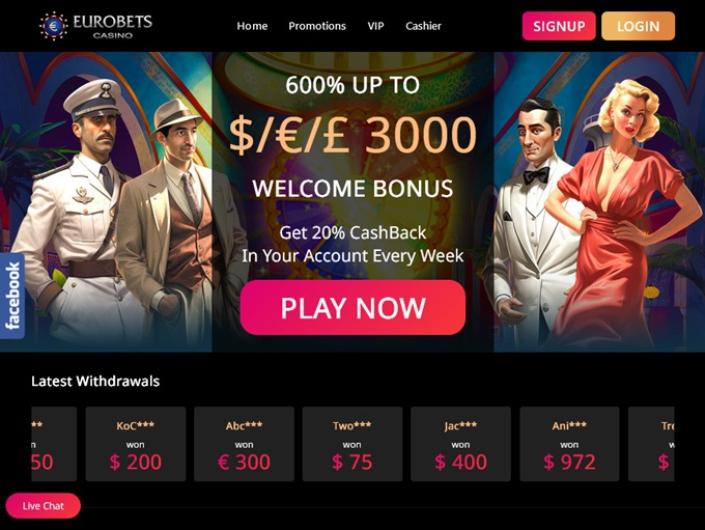This screenshot has height=530, width=705.
Task: Go to the Promotions page
Action: [317, 26]
